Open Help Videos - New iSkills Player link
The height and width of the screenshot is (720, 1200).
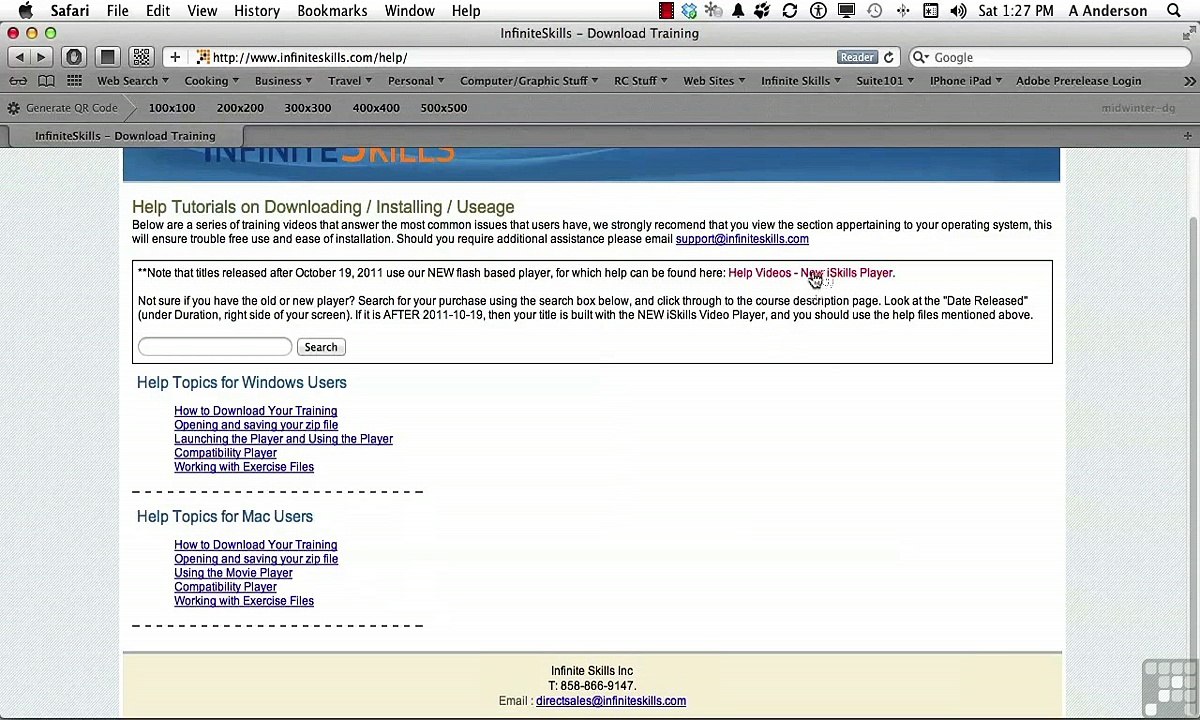[811, 273]
